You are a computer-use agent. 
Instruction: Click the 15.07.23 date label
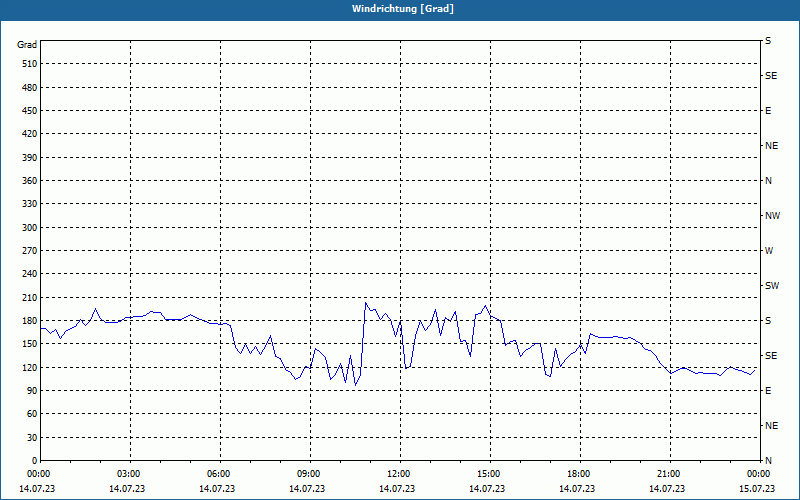(757, 489)
